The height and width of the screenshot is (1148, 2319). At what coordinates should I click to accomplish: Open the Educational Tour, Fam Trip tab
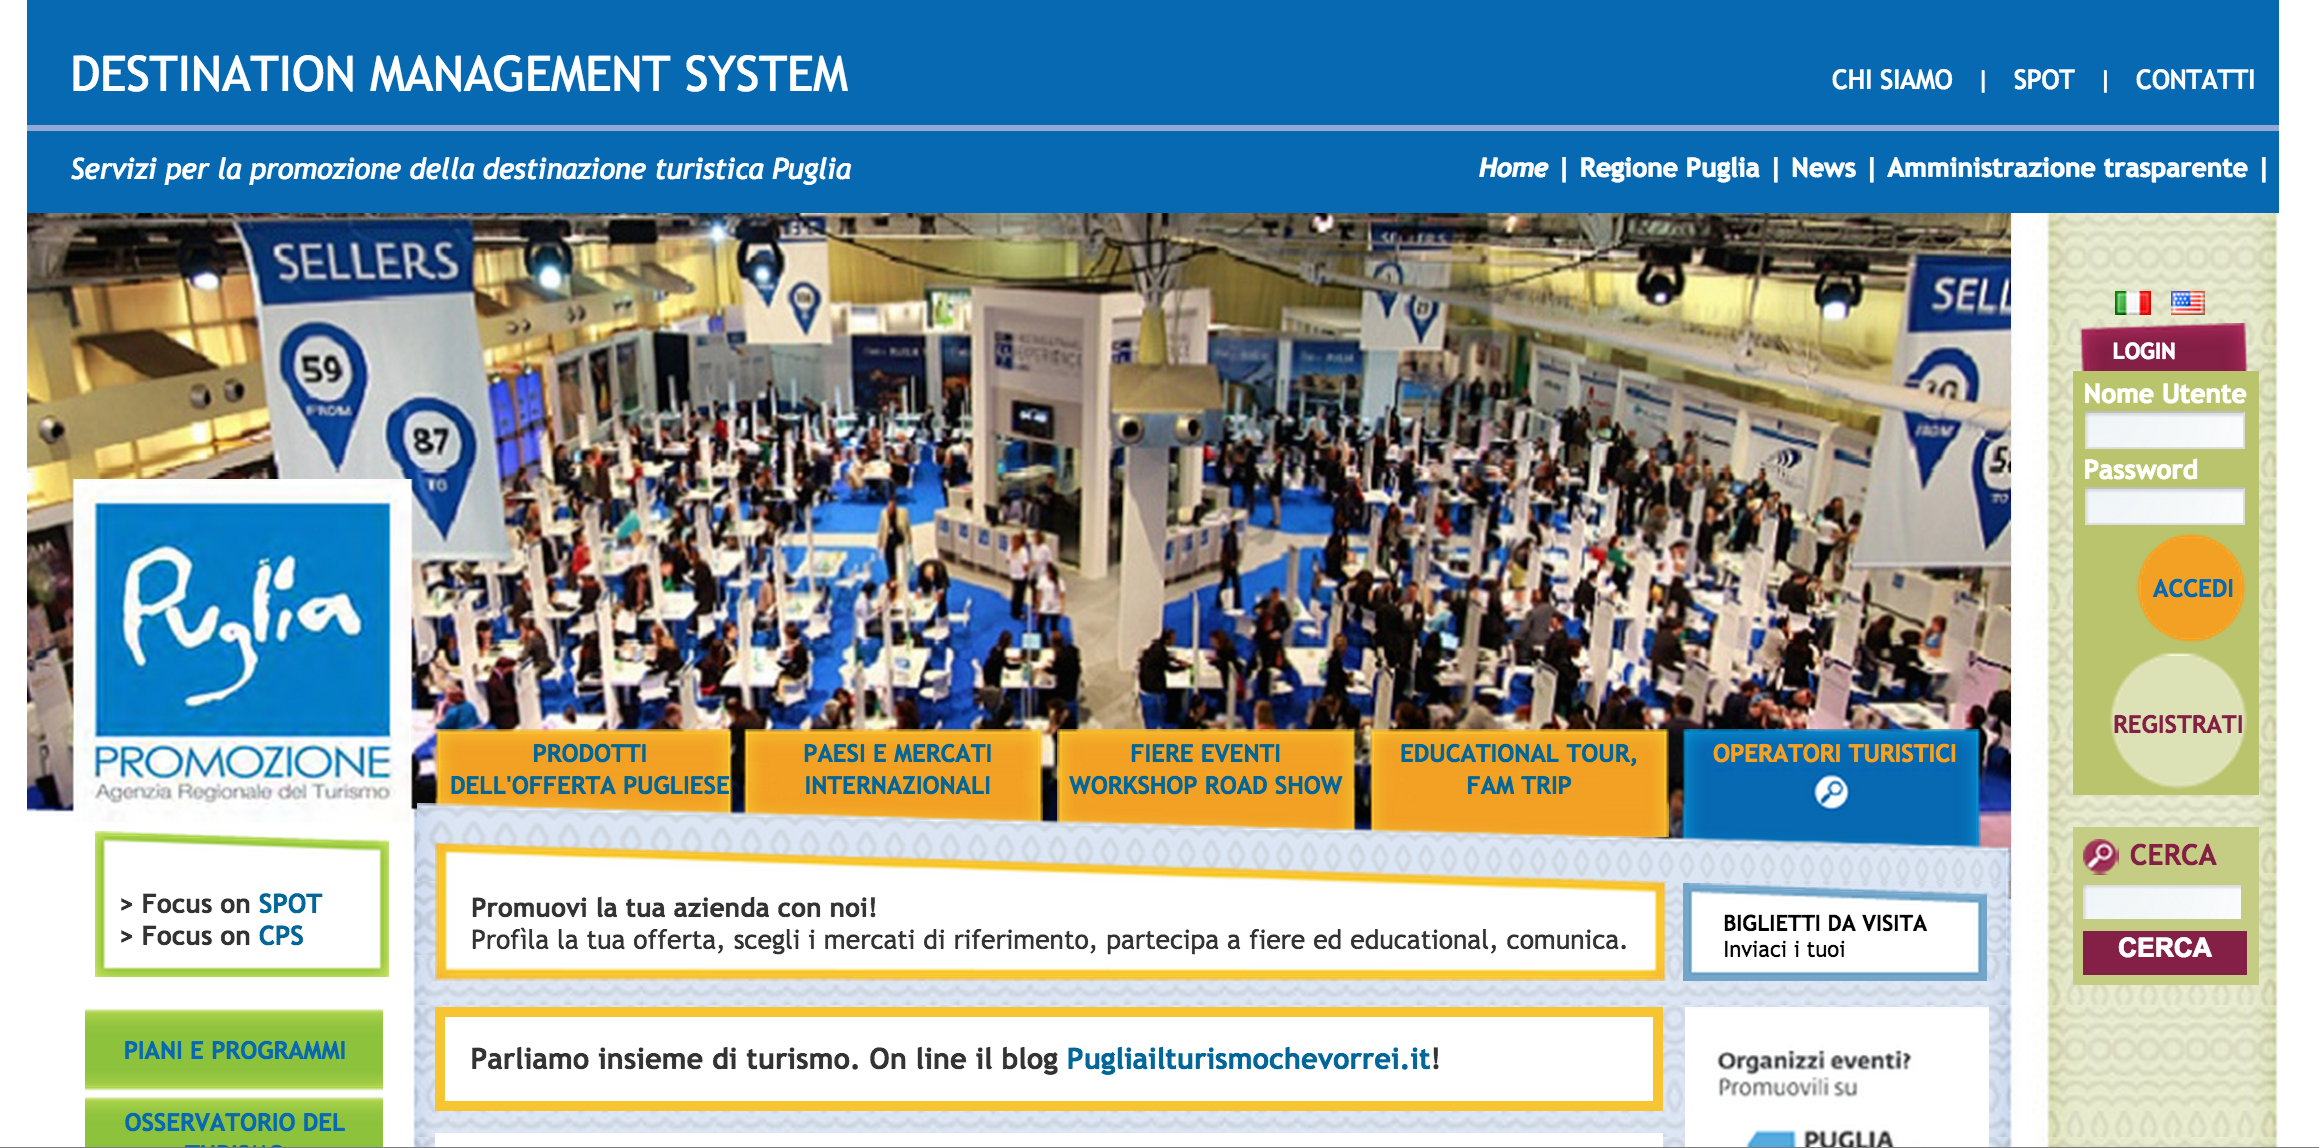pyautogui.click(x=1518, y=770)
